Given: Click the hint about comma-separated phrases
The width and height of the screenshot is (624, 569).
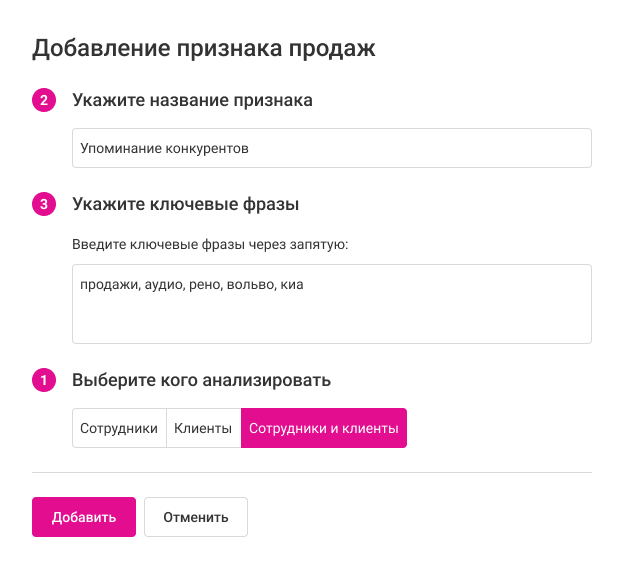Looking at the screenshot, I should click(x=209, y=243).
